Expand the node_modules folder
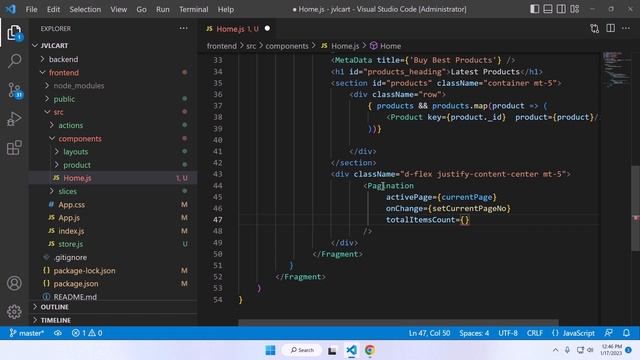The width and height of the screenshot is (640, 360). [78, 86]
